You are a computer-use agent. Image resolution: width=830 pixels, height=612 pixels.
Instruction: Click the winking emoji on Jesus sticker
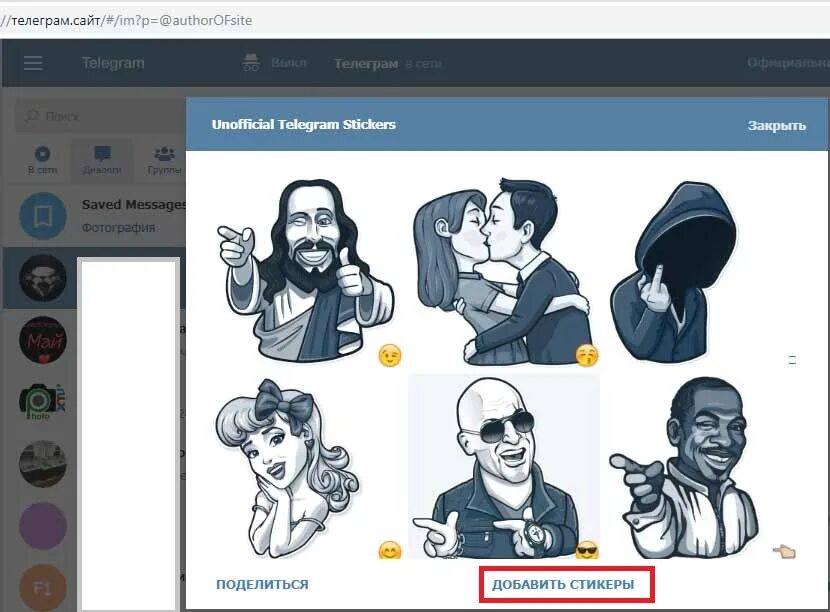tap(390, 355)
